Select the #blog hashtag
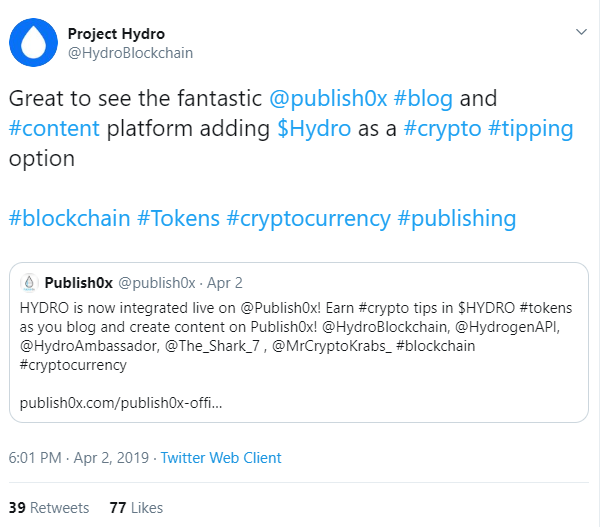Image resolution: width=600 pixels, height=527 pixels. click(x=423, y=98)
